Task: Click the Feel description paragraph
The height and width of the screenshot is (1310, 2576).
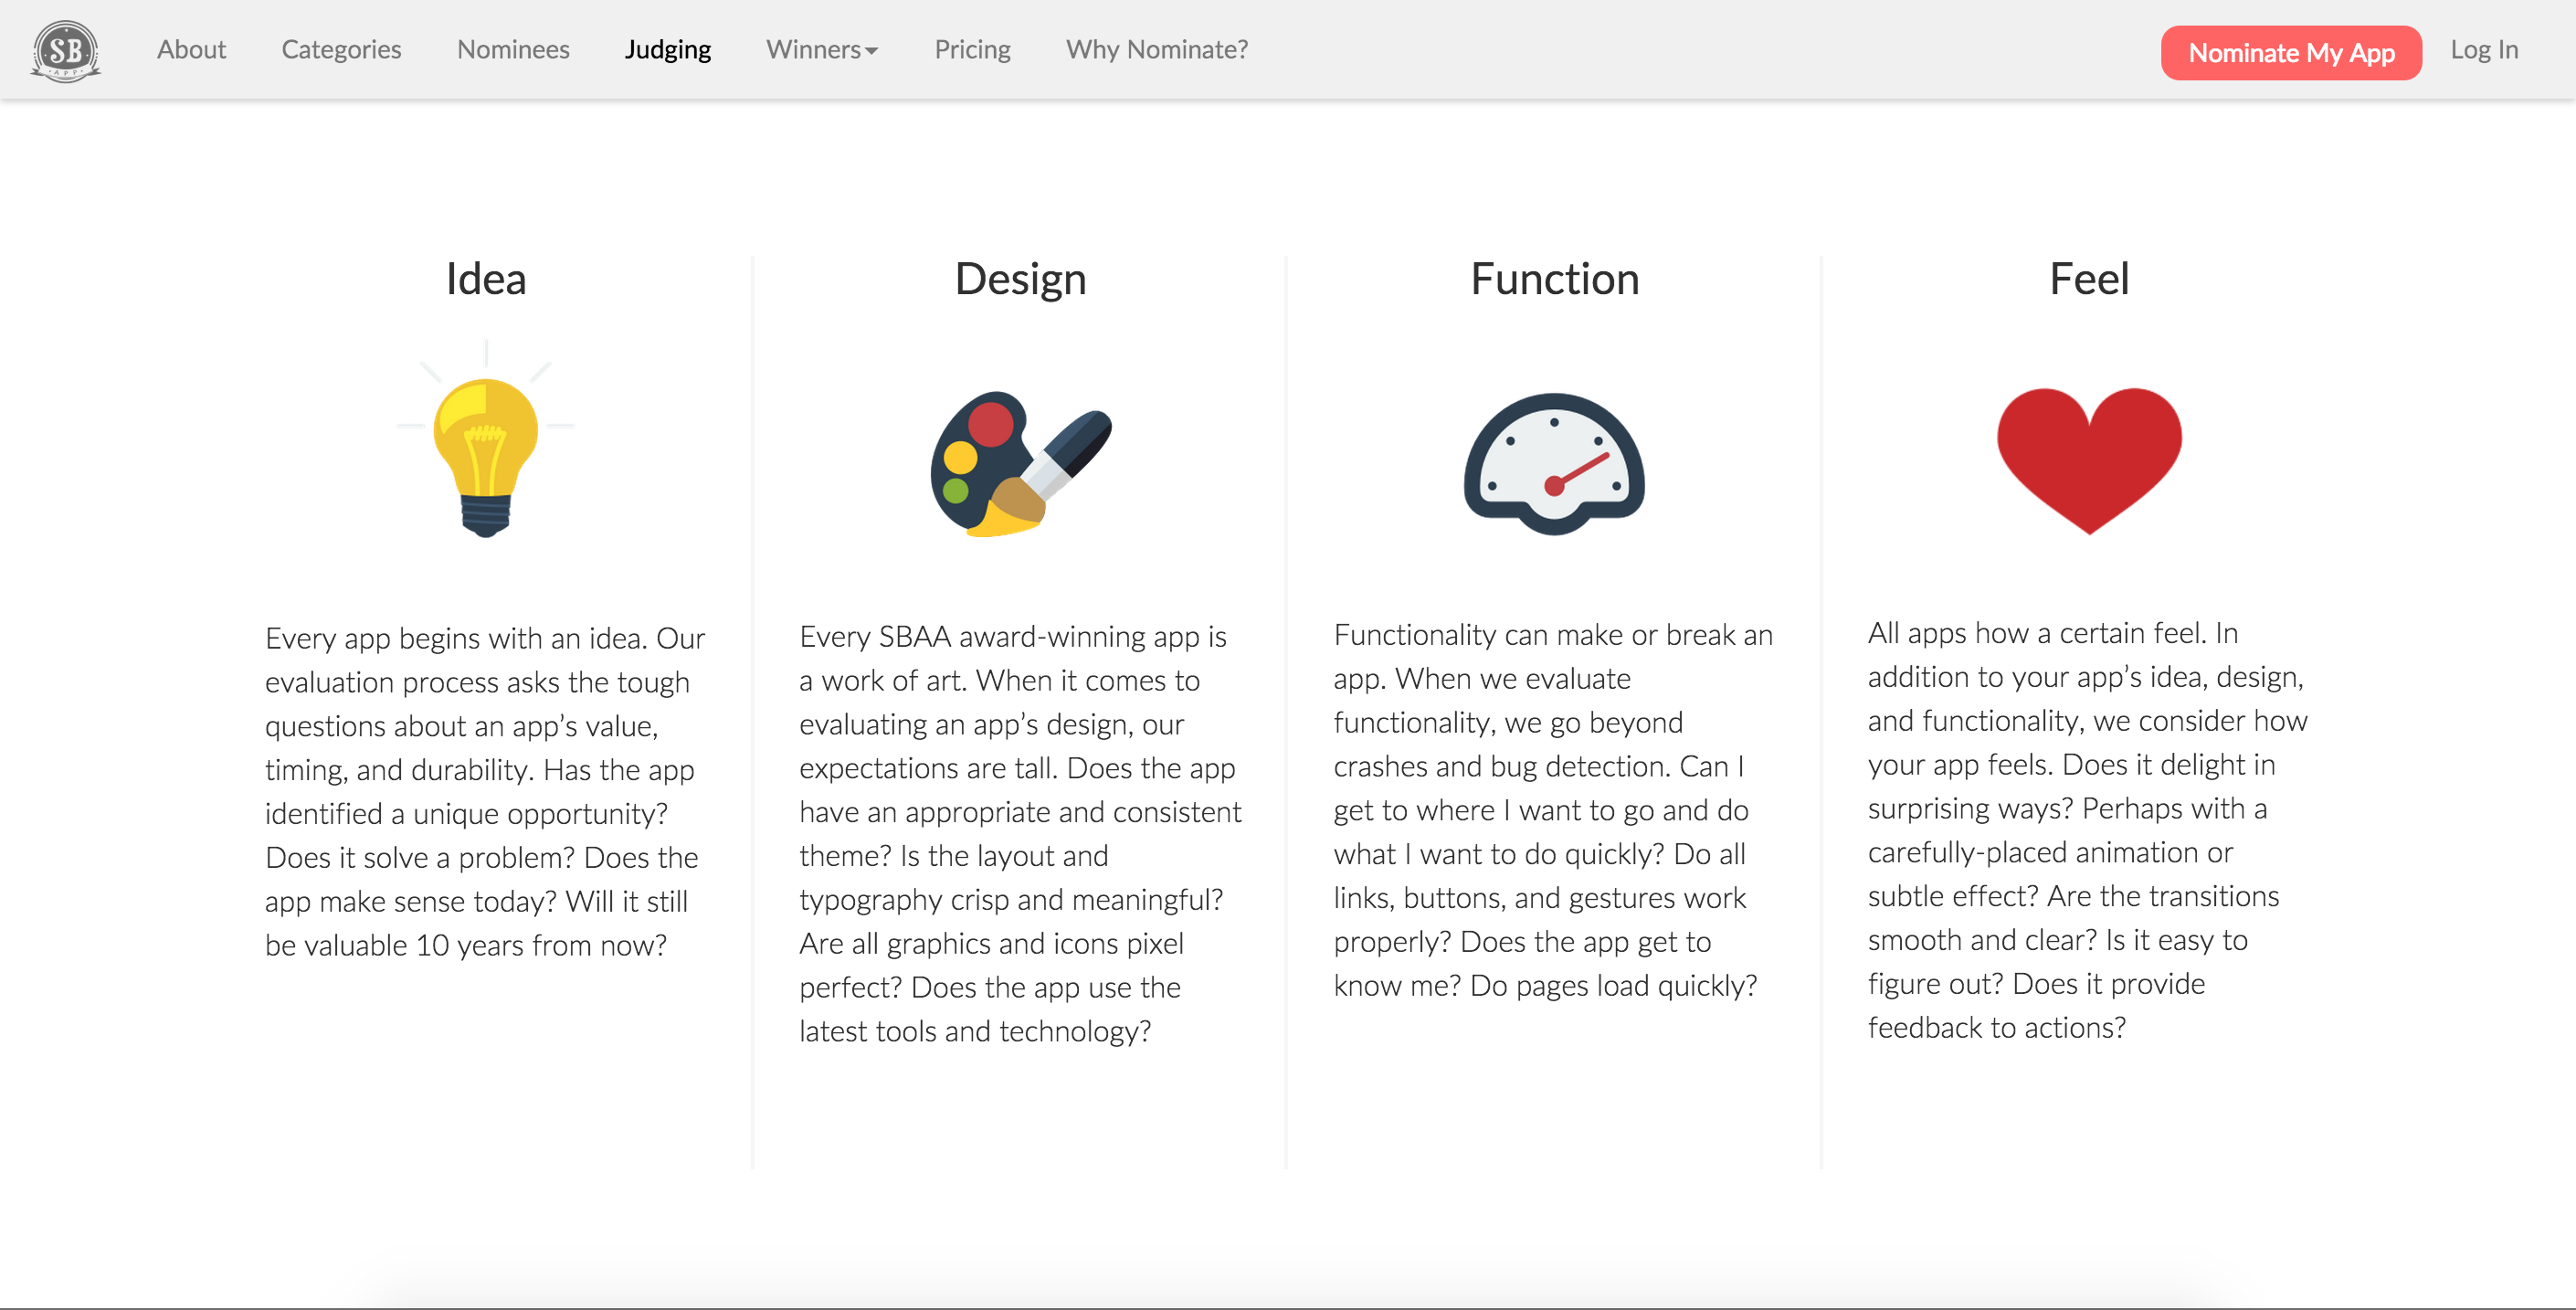Action: tap(2088, 830)
